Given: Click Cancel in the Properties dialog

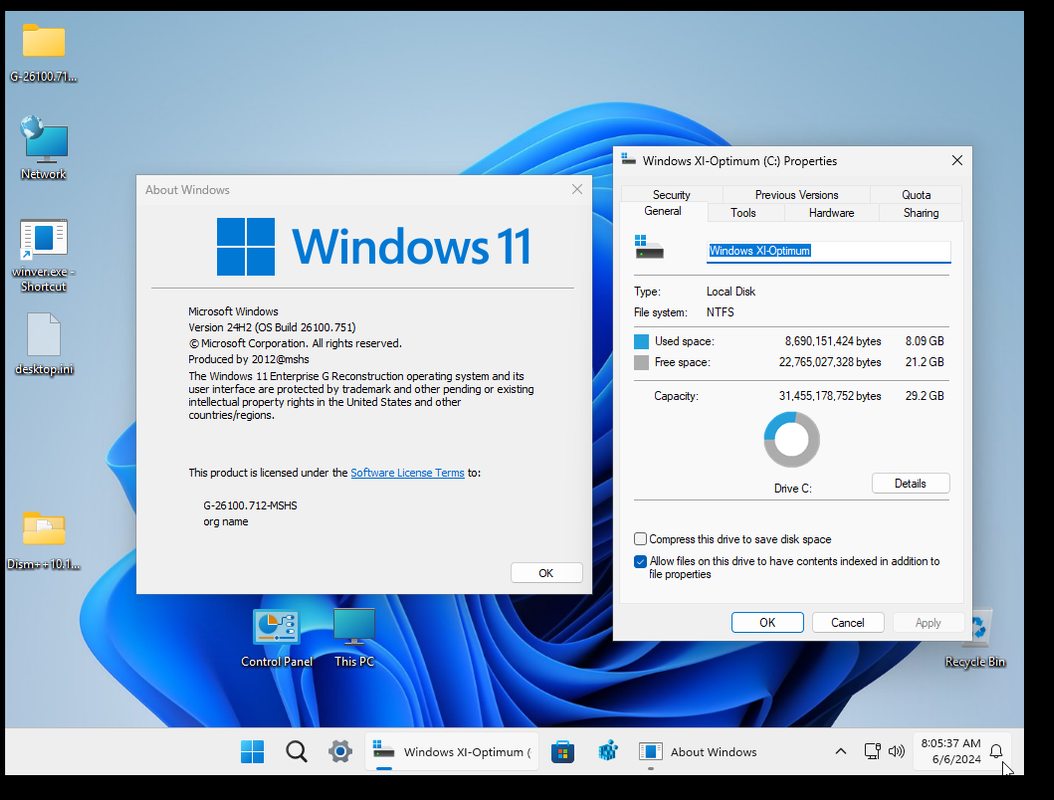Looking at the screenshot, I should pos(848,623).
